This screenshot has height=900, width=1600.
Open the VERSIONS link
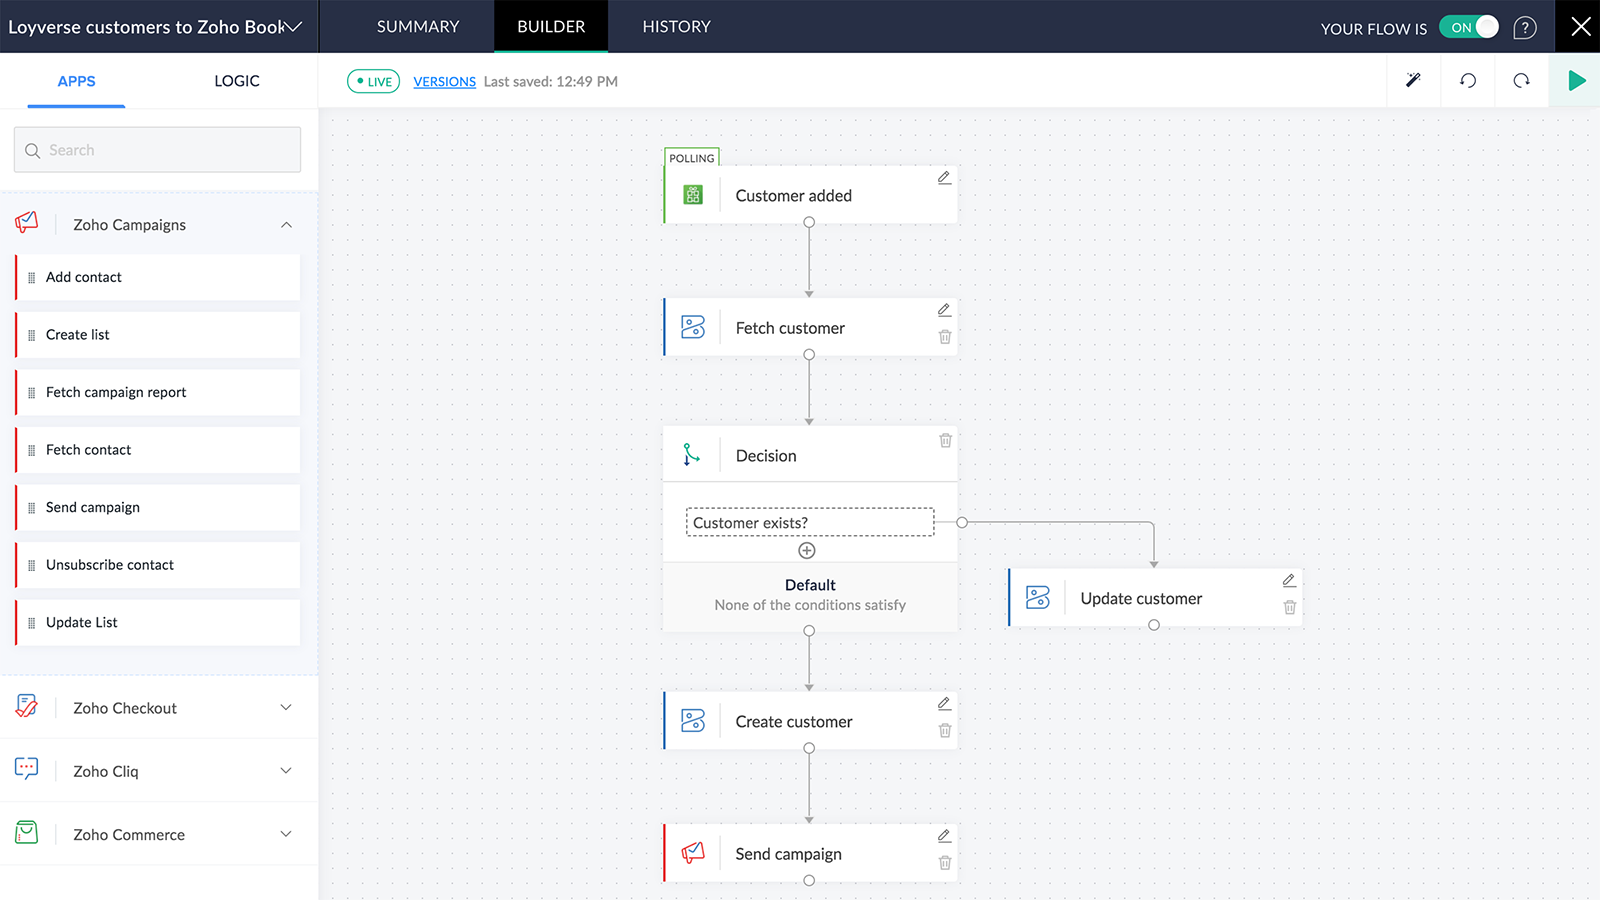(x=444, y=82)
